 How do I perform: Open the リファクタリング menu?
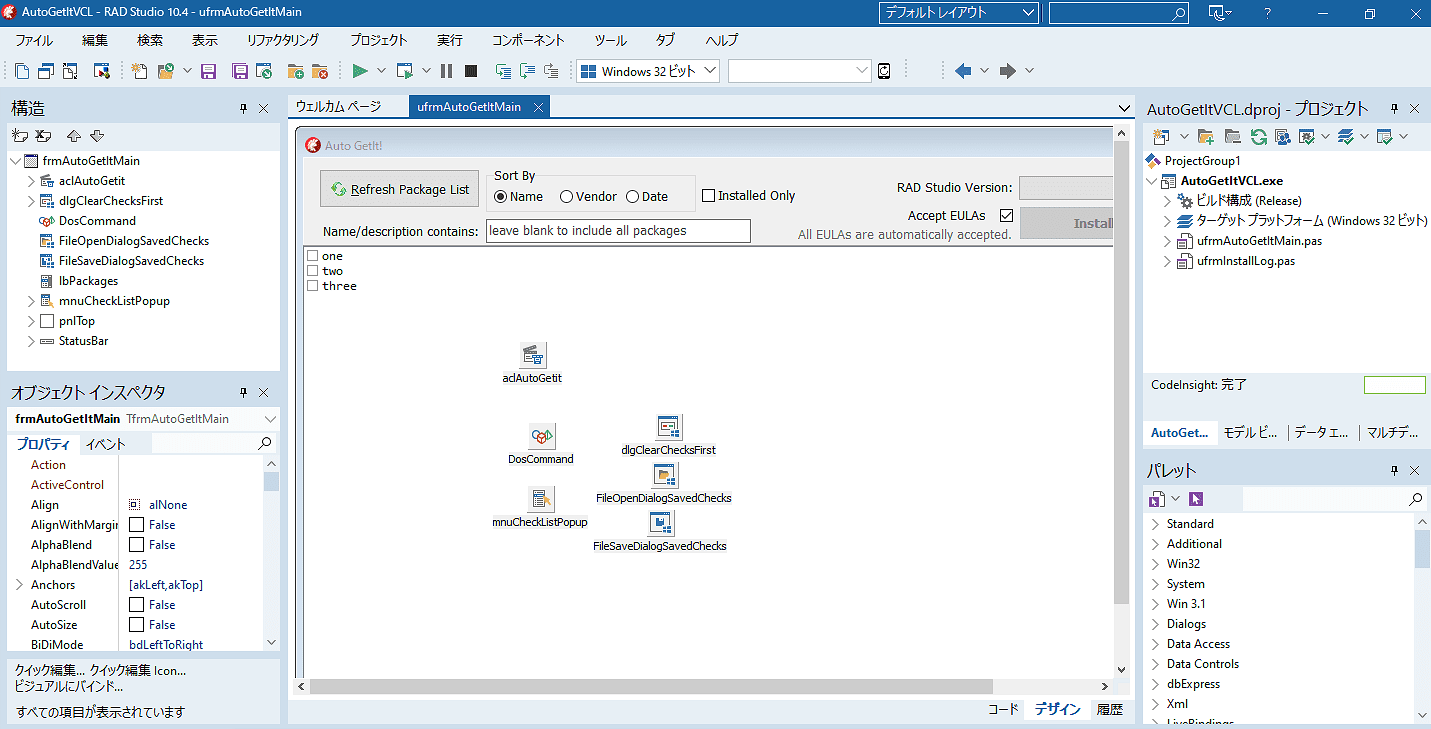click(283, 41)
